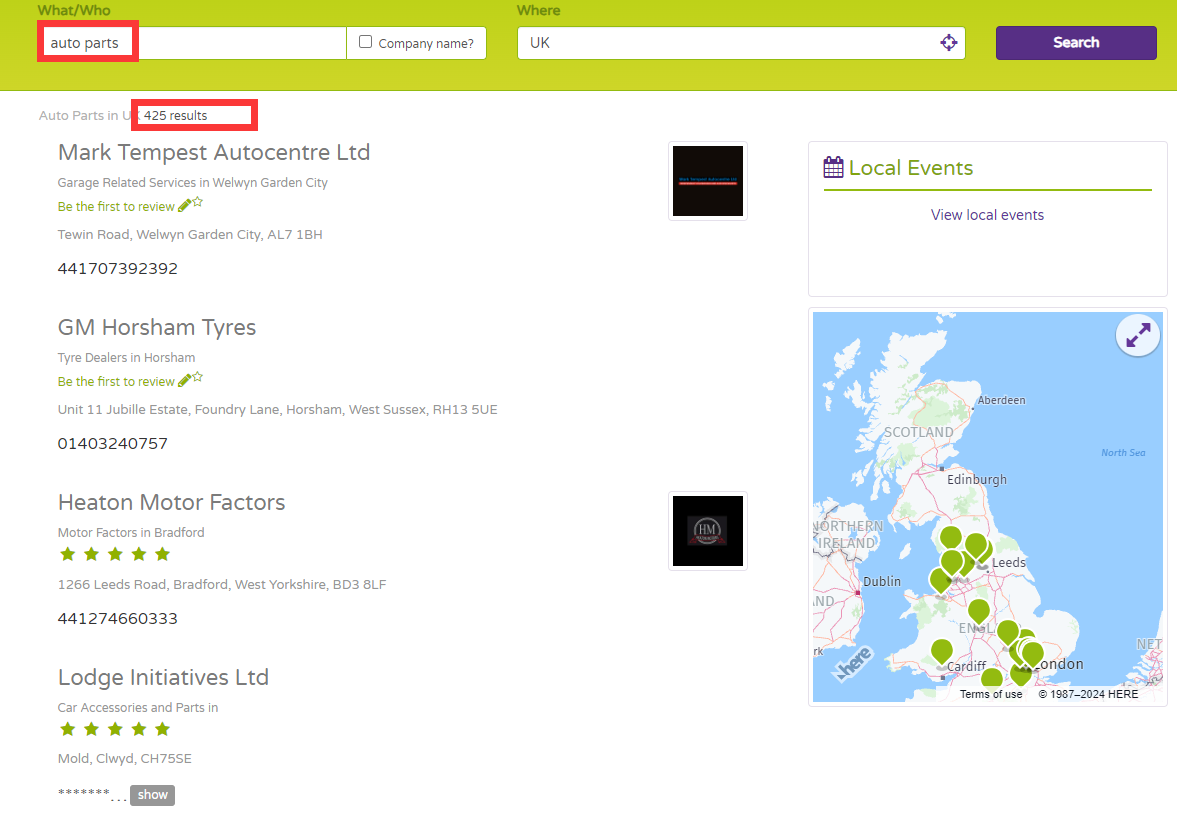Open Heaton Motor Factors listing
This screenshot has height=817, width=1177.
click(171, 502)
